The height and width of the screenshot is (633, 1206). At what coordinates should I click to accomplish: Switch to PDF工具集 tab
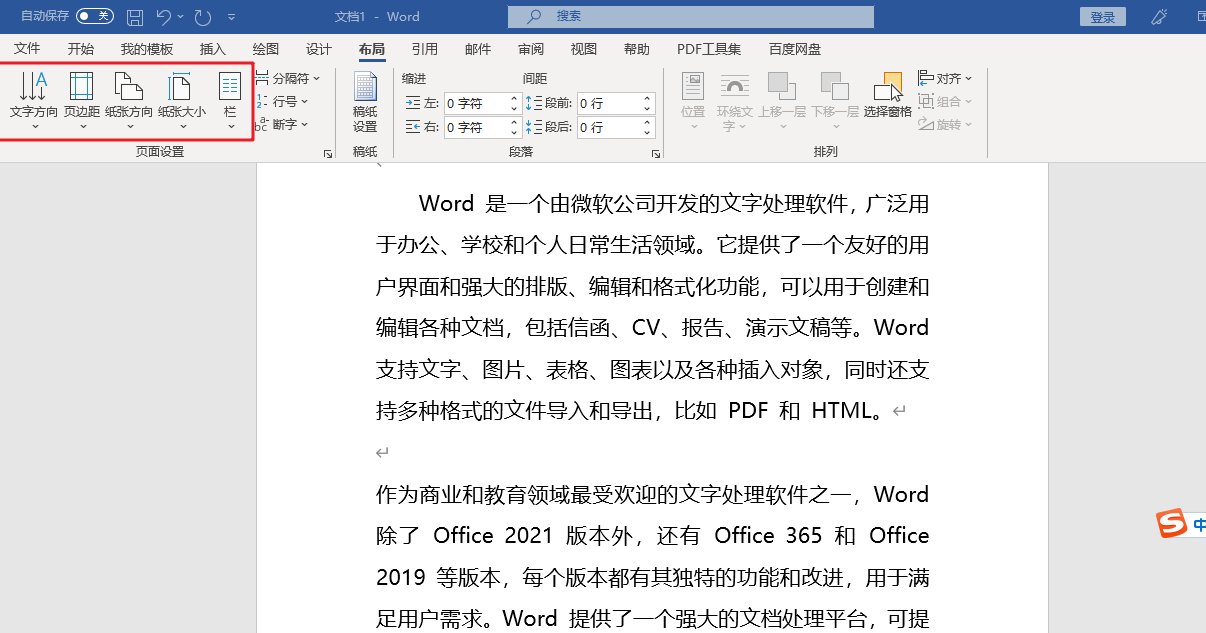coord(709,49)
